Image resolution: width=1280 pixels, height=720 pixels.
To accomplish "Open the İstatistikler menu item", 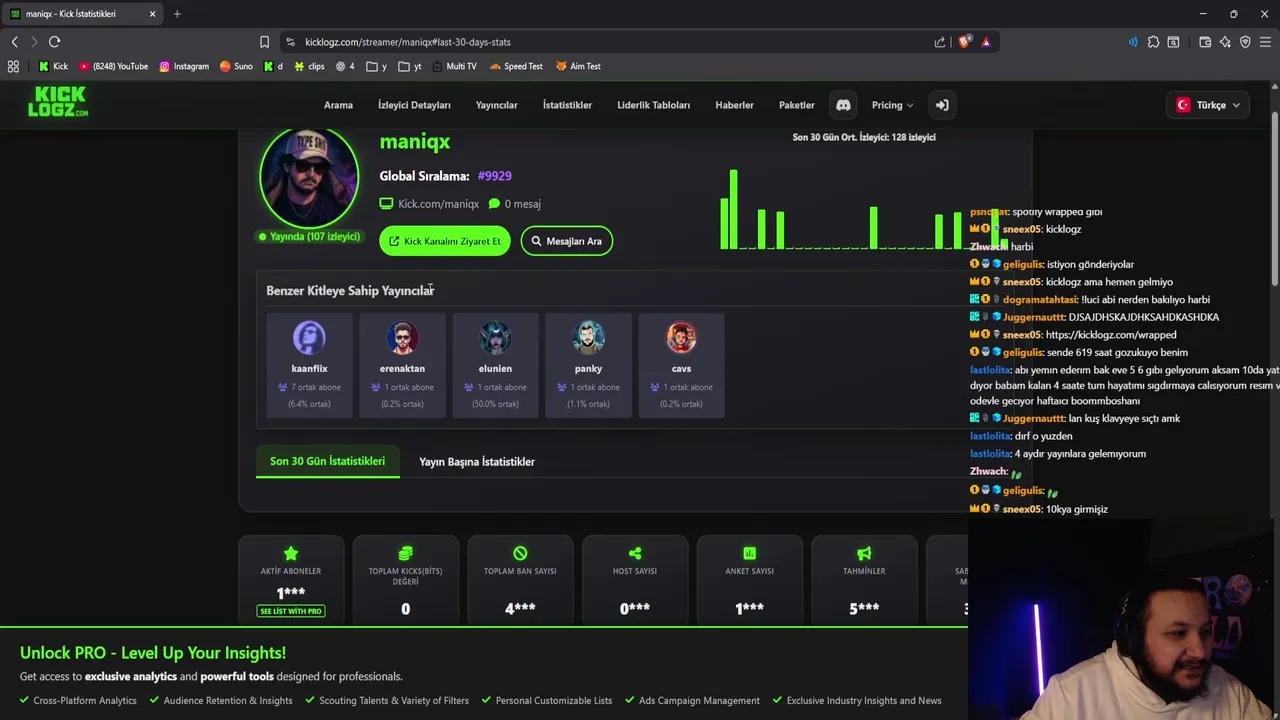I will coord(567,105).
